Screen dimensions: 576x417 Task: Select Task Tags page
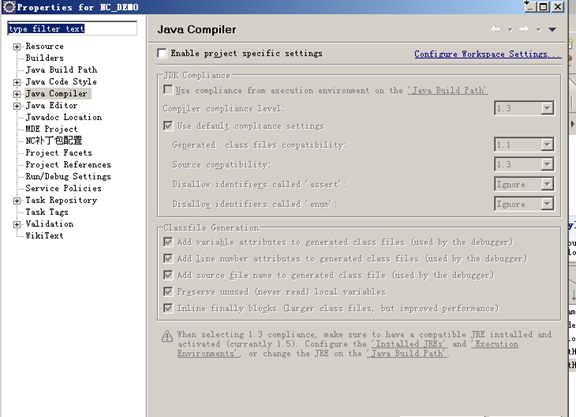[x=47, y=212]
